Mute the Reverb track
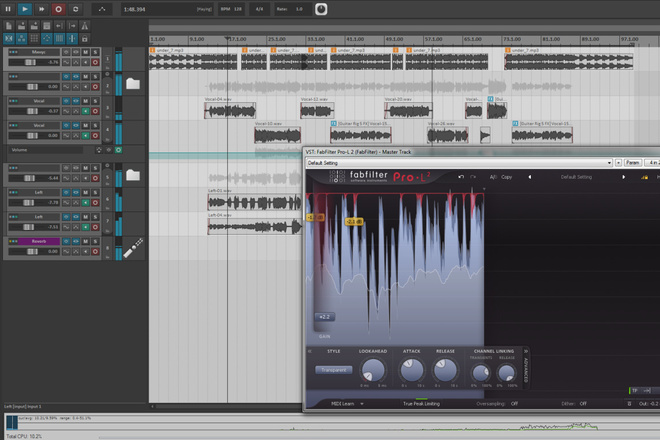The image size is (660, 440). click(85, 241)
